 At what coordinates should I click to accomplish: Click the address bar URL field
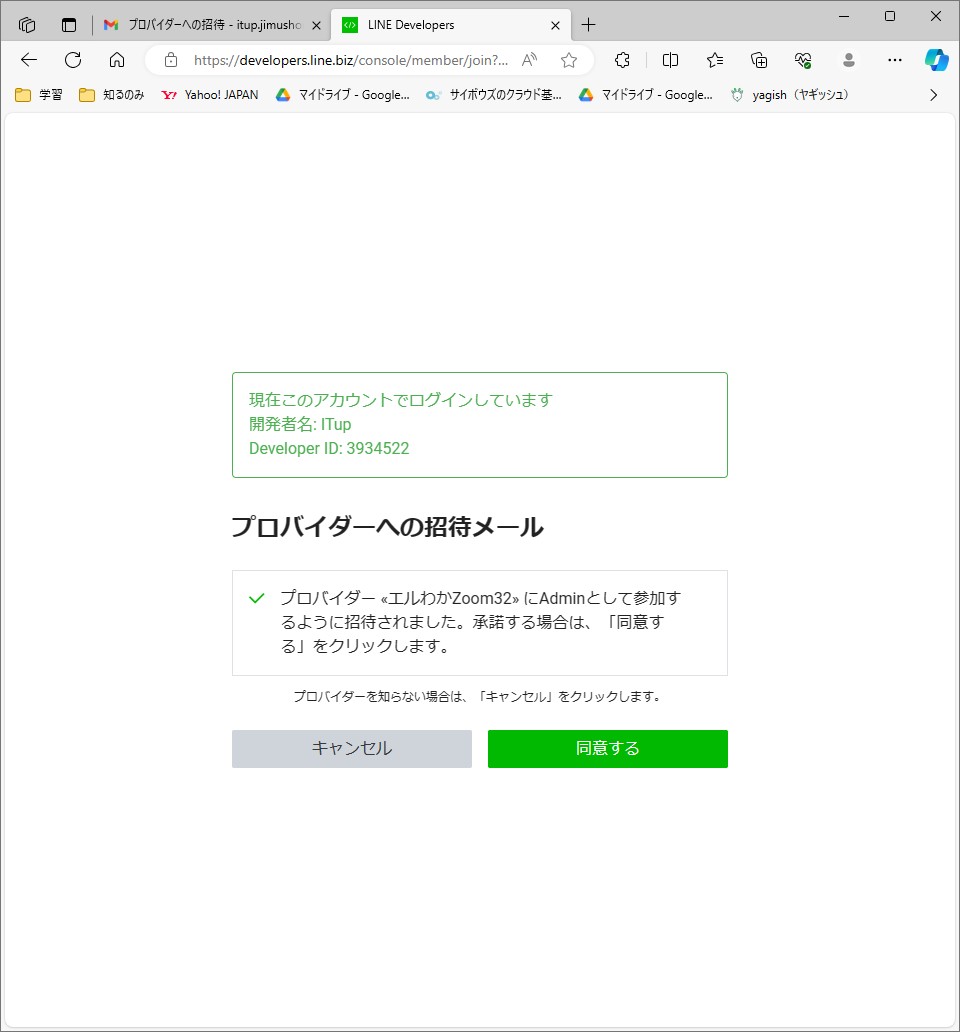click(x=350, y=60)
